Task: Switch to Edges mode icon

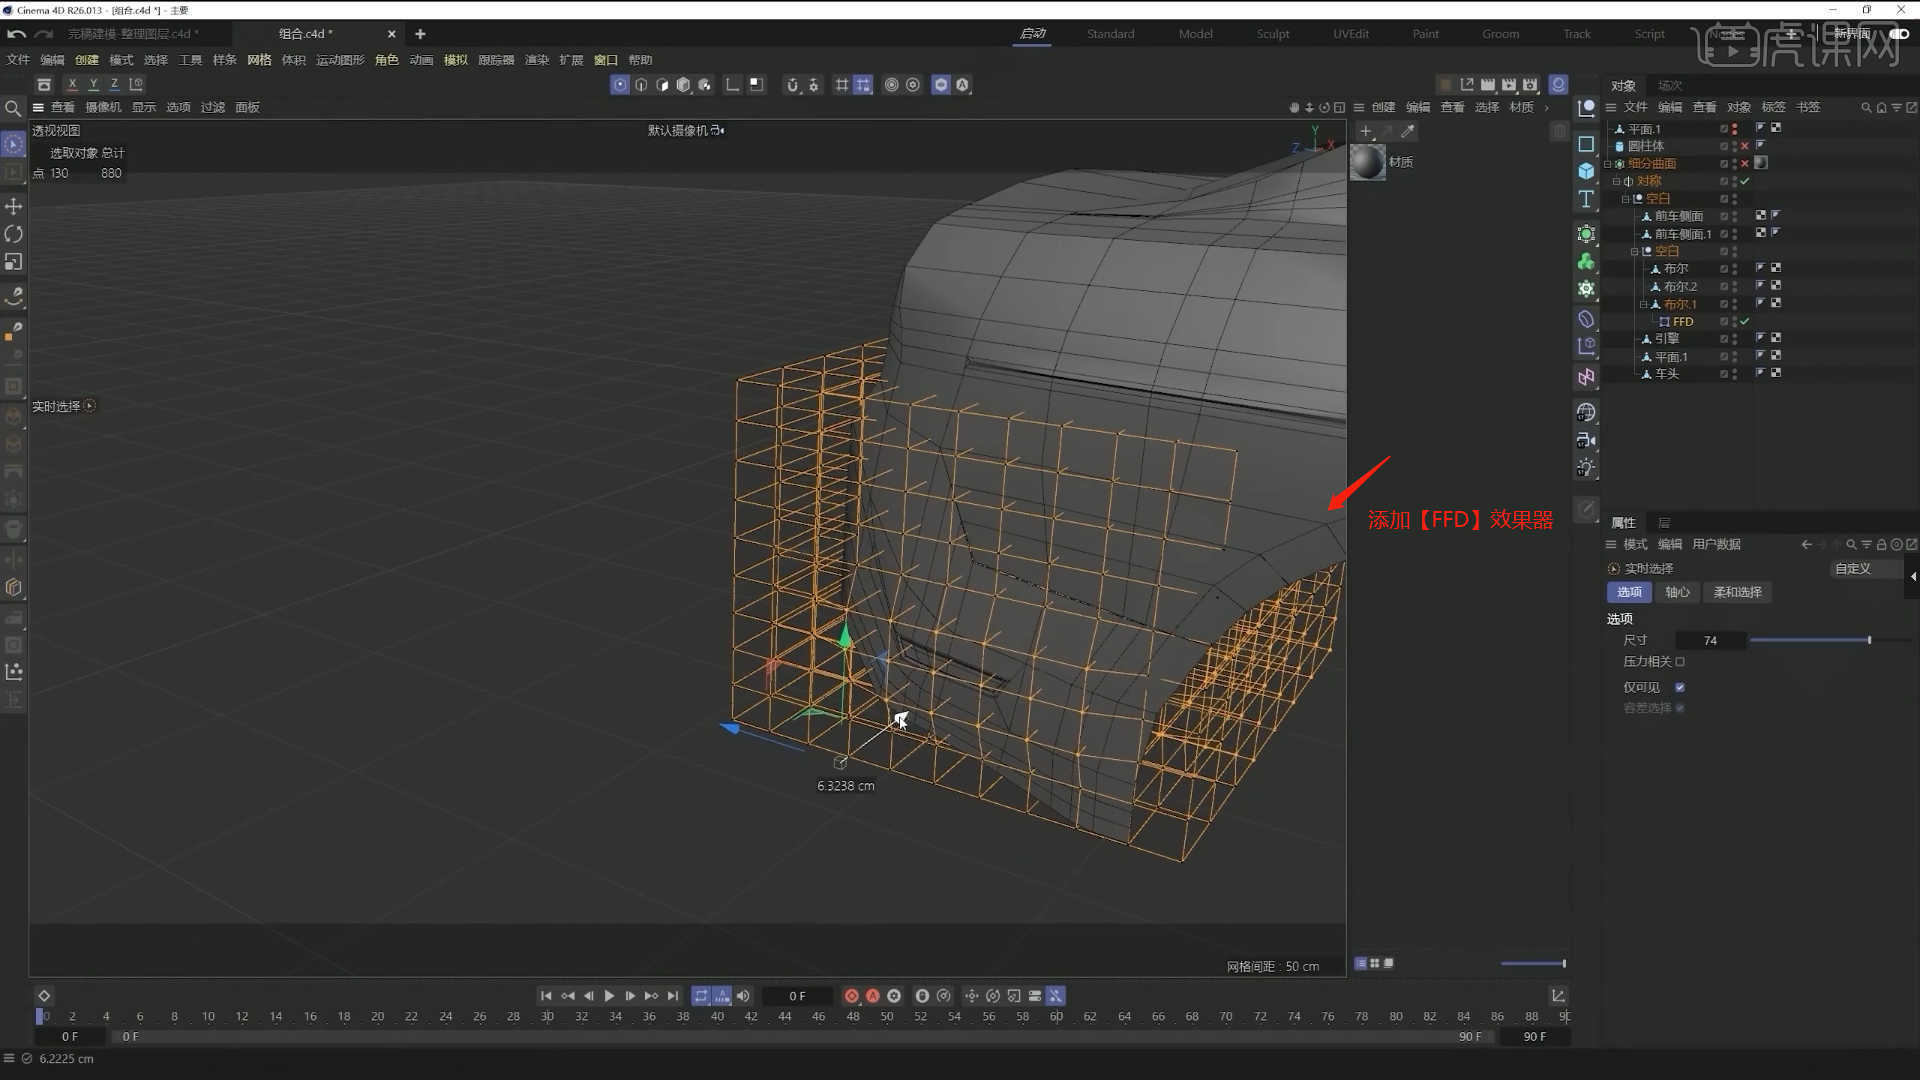Action: [x=641, y=85]
